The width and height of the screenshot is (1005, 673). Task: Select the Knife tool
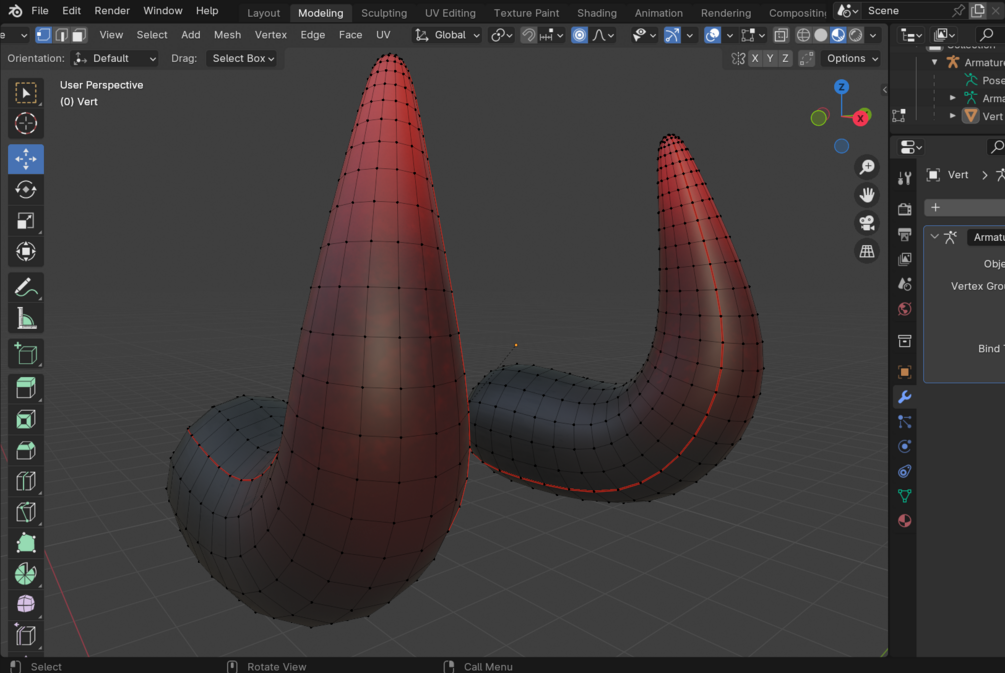point(26,512)
